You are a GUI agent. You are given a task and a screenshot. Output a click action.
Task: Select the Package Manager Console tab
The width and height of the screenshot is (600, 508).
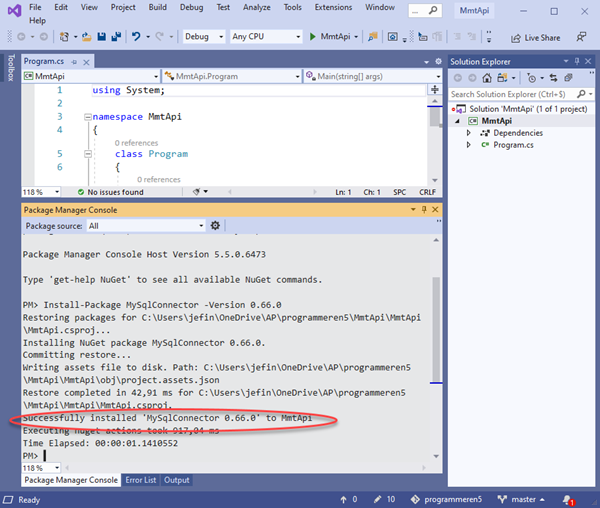point(71,480)
